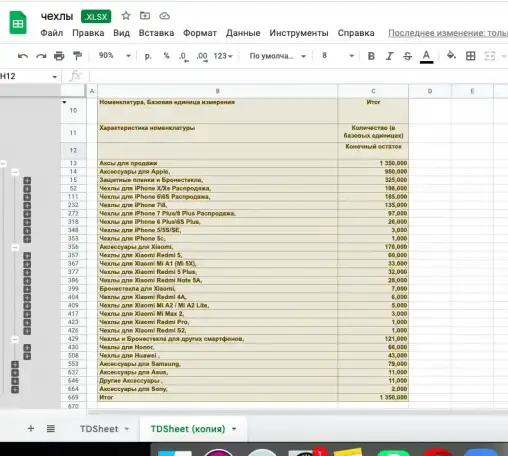Screen dimensions: 508x456
Task: Open Google Sheets home logo
Action: click(x=18, y=23)
